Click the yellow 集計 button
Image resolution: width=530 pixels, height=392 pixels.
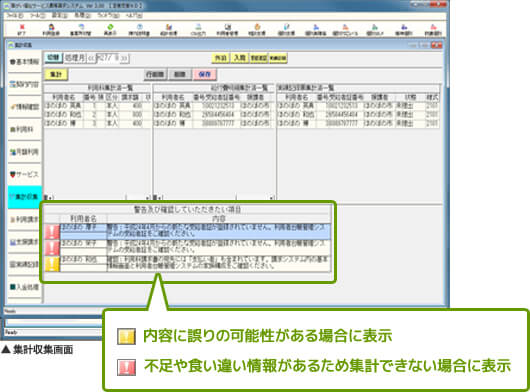tap(56, 75)
